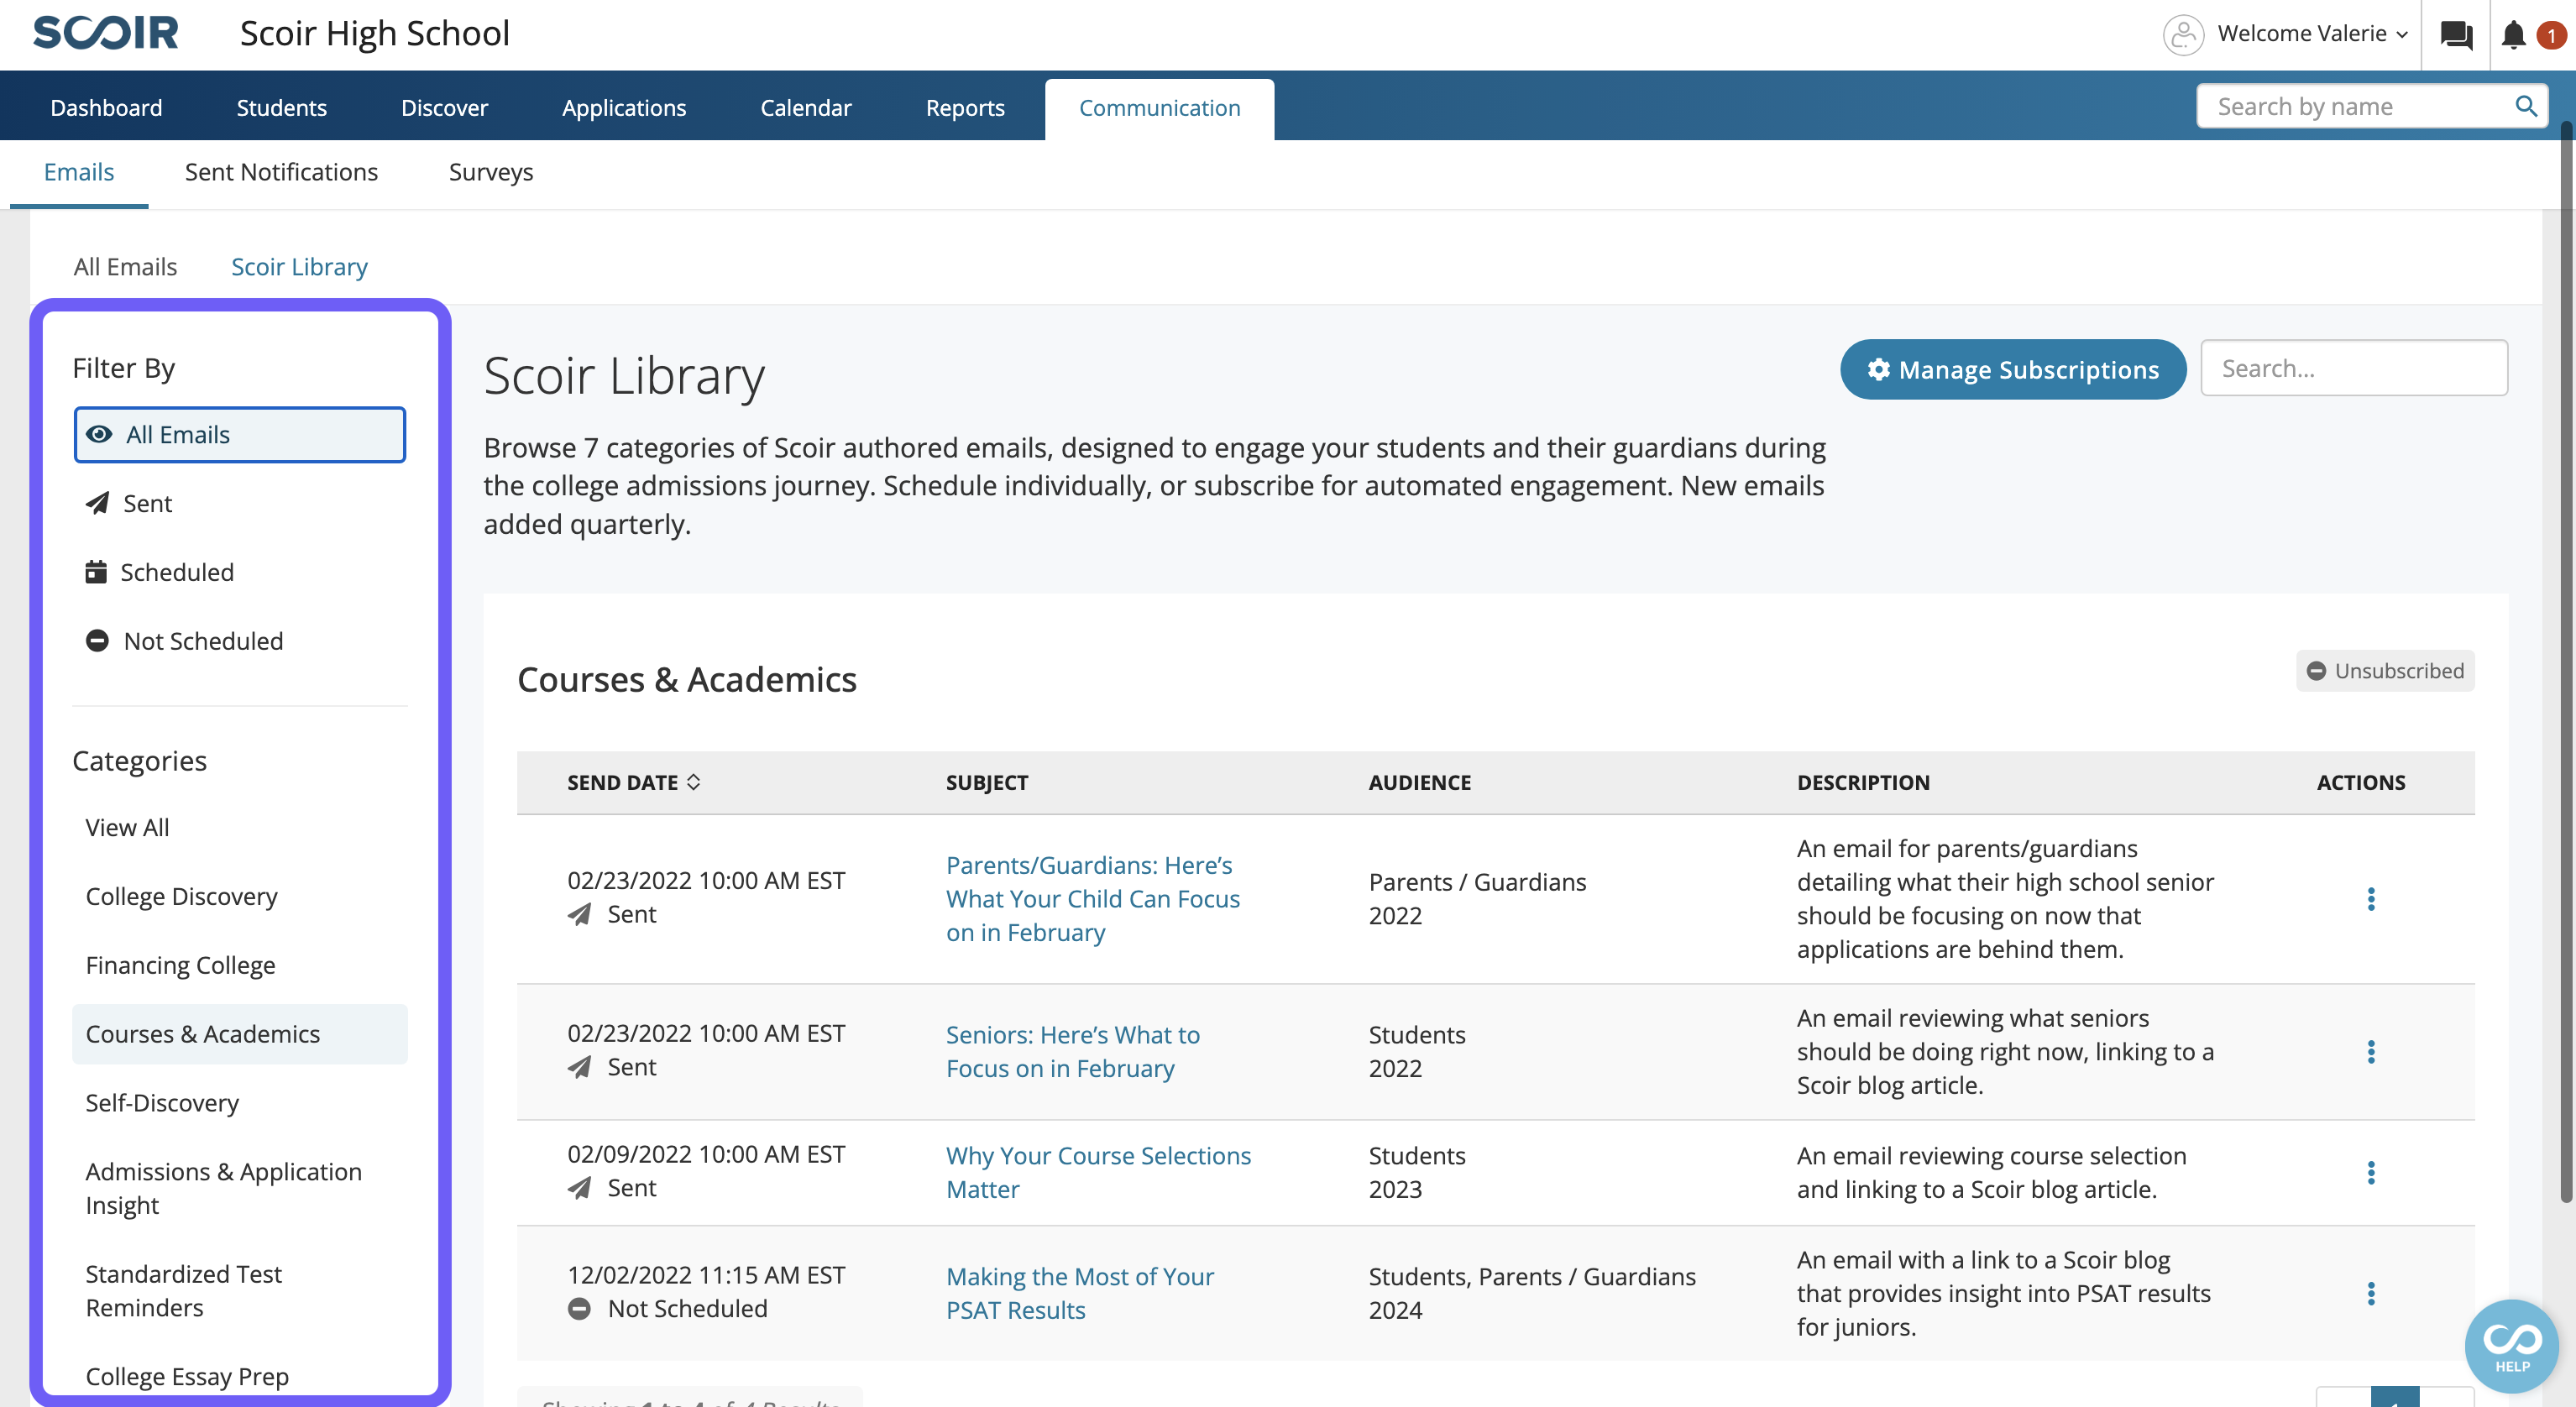2576x1407 pixels.
Task: Switch to Sent Notifications sub-tab
Action: pyautogui.click(x=281, y=173)
